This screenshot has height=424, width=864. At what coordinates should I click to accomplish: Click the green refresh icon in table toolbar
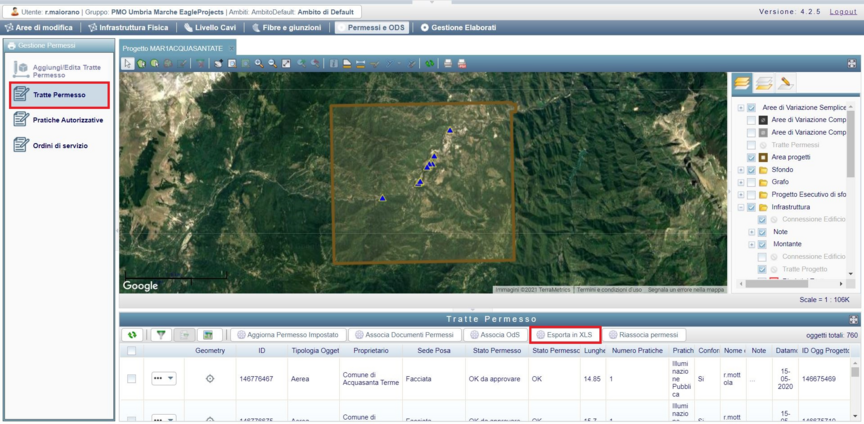[132, 335]
